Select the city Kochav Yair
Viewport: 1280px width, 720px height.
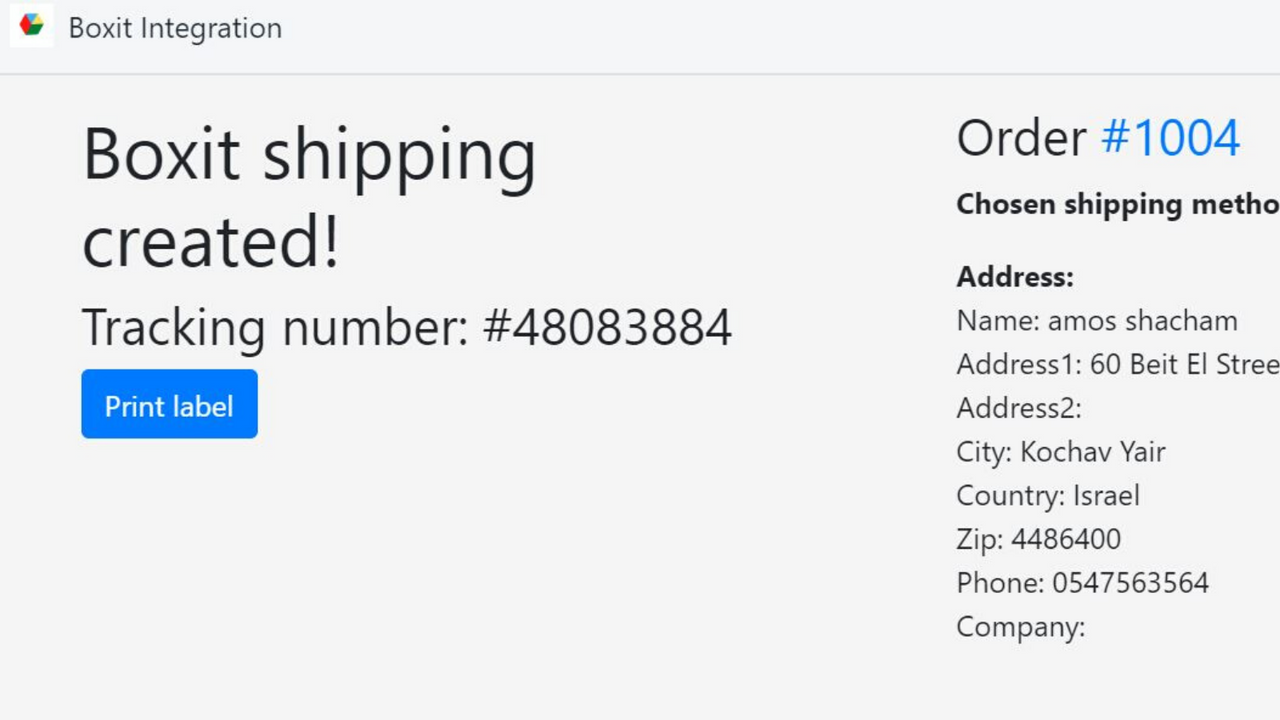1061,451
